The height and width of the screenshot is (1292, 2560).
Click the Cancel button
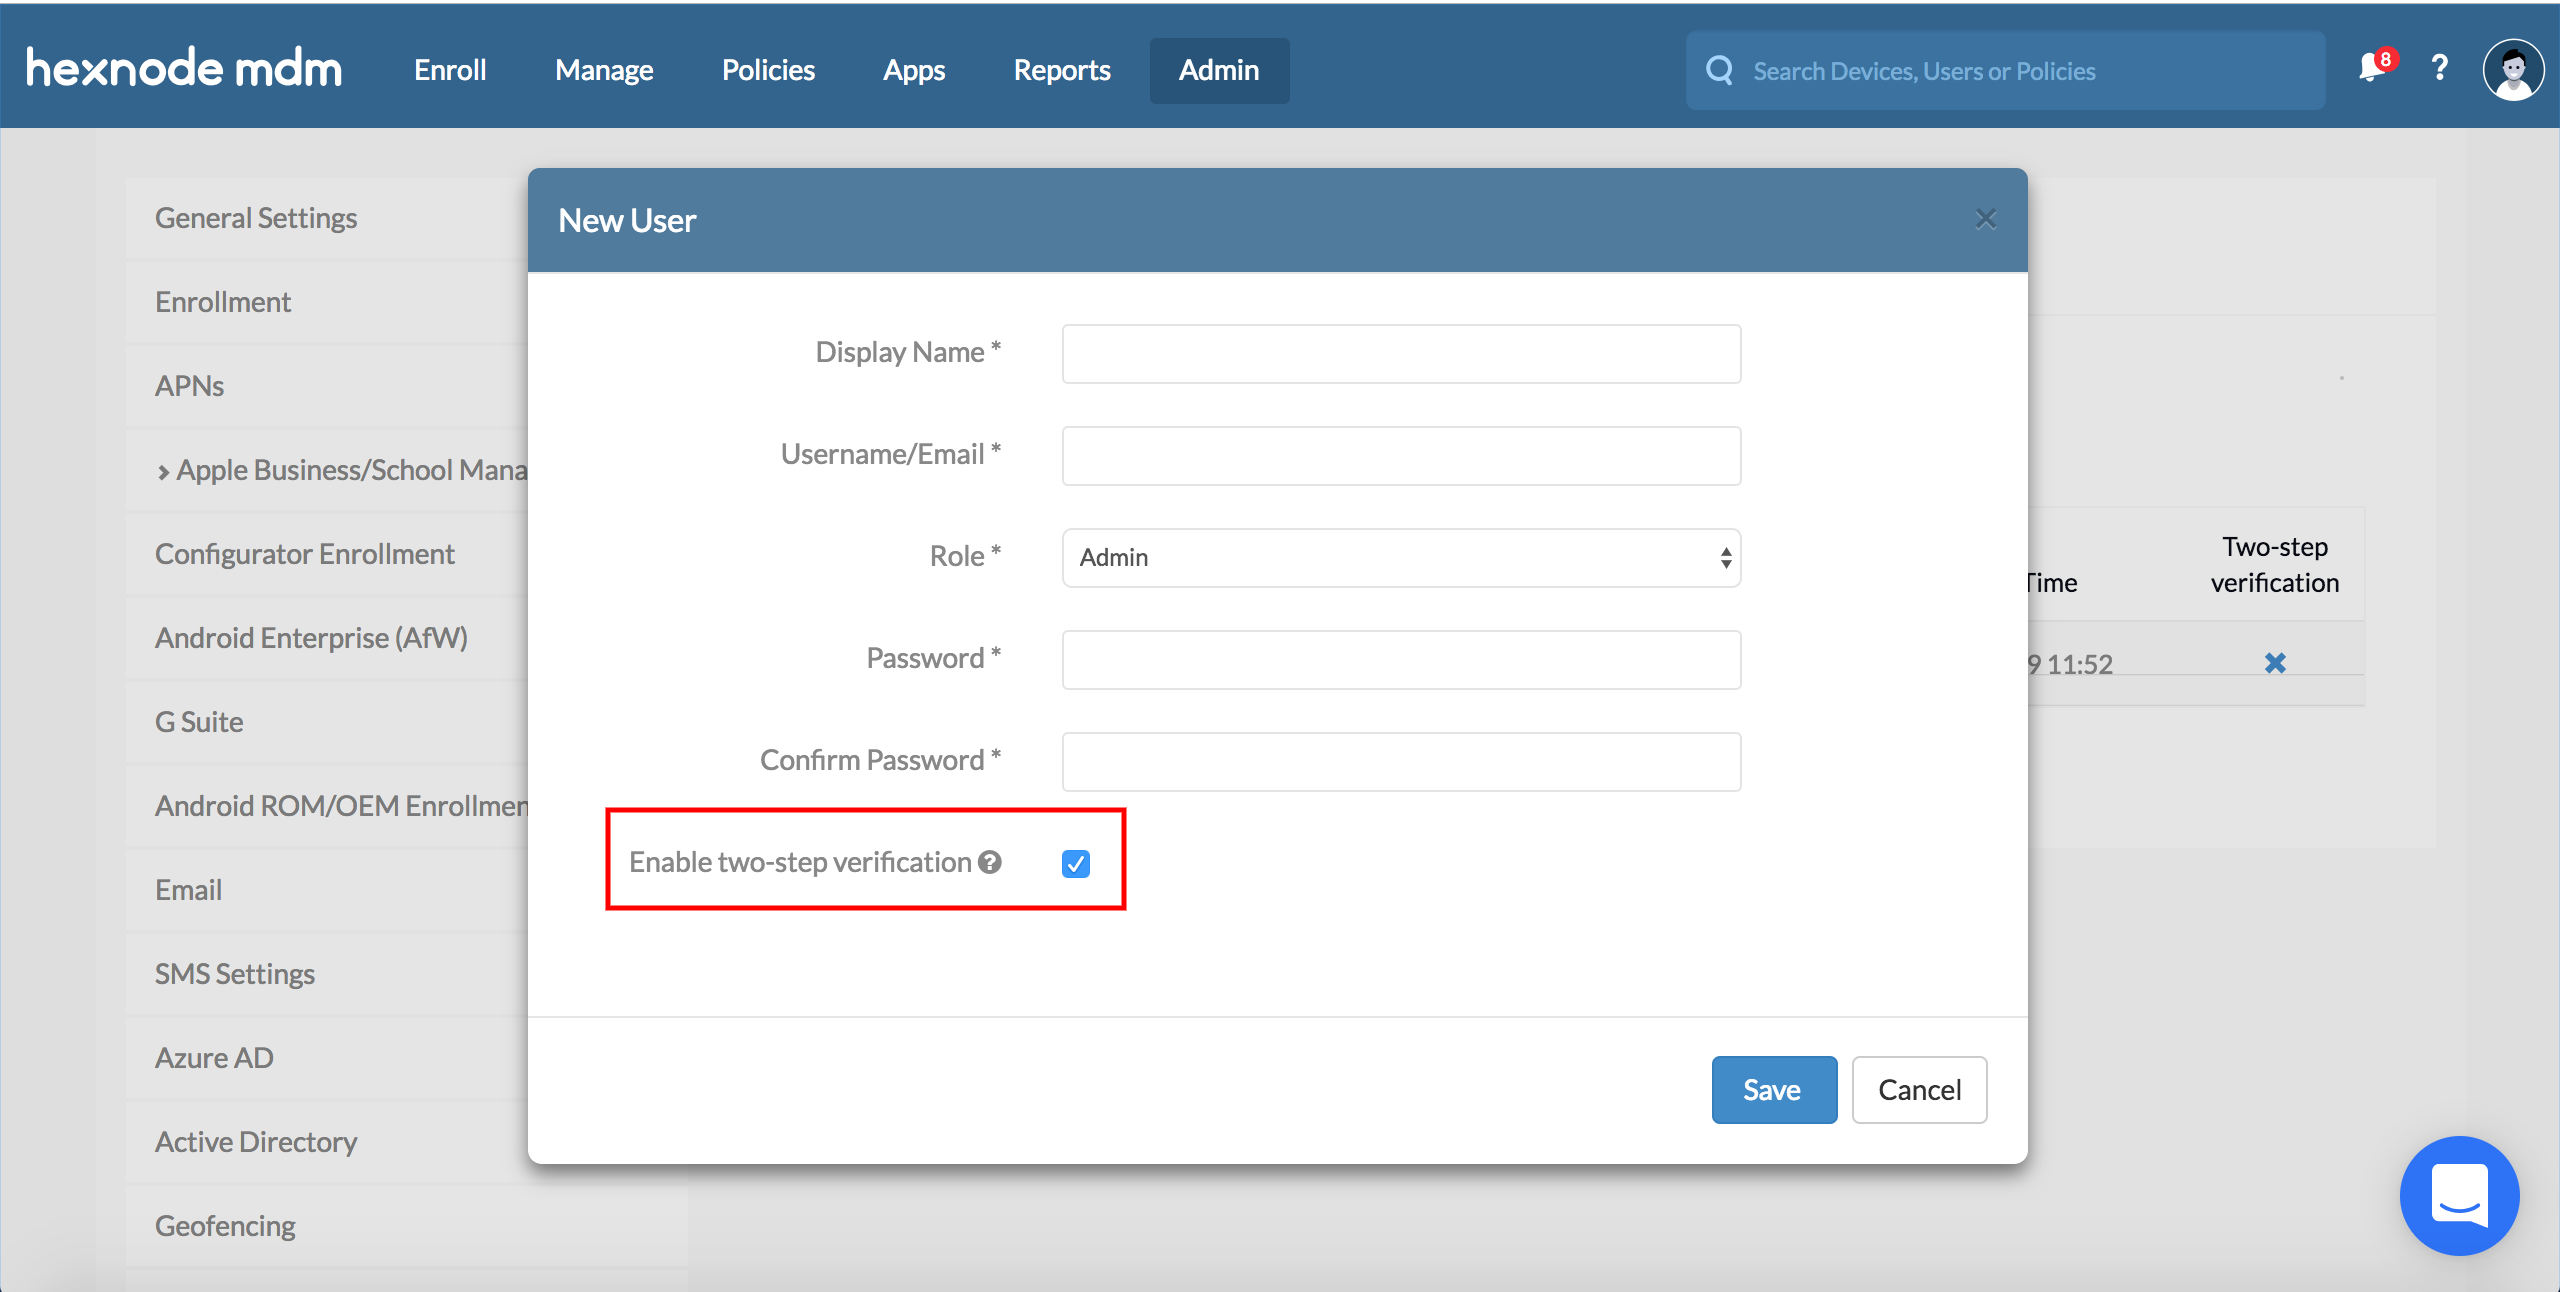(x=1919, y=1089)
